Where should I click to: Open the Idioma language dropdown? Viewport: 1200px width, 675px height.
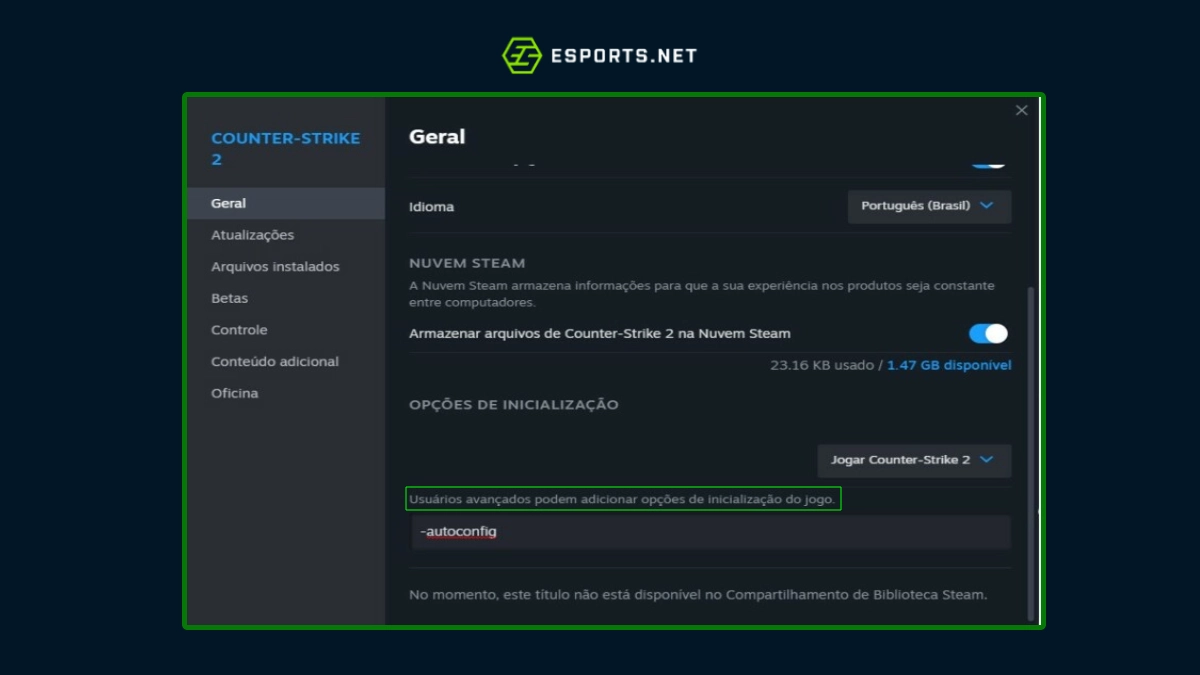pyautogui.click(x=929, y=206)
